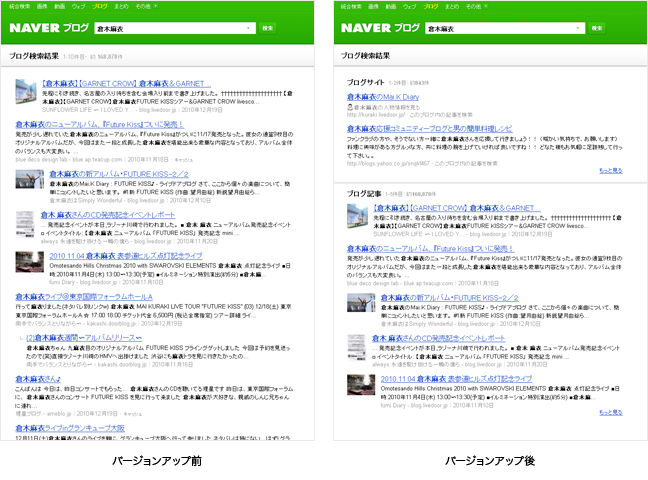Open 東京国際フォーラムホールA live result link

coord(84,297)
